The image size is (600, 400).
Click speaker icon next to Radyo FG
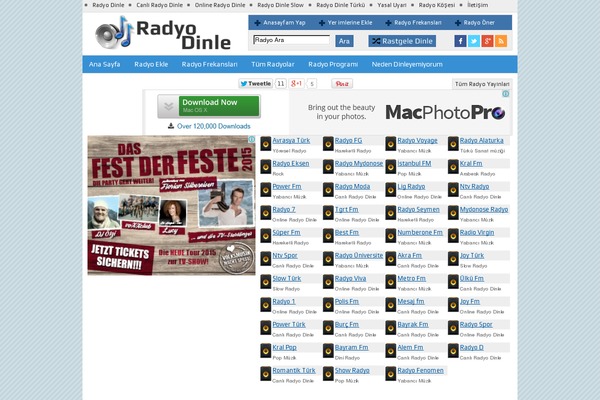328,144
